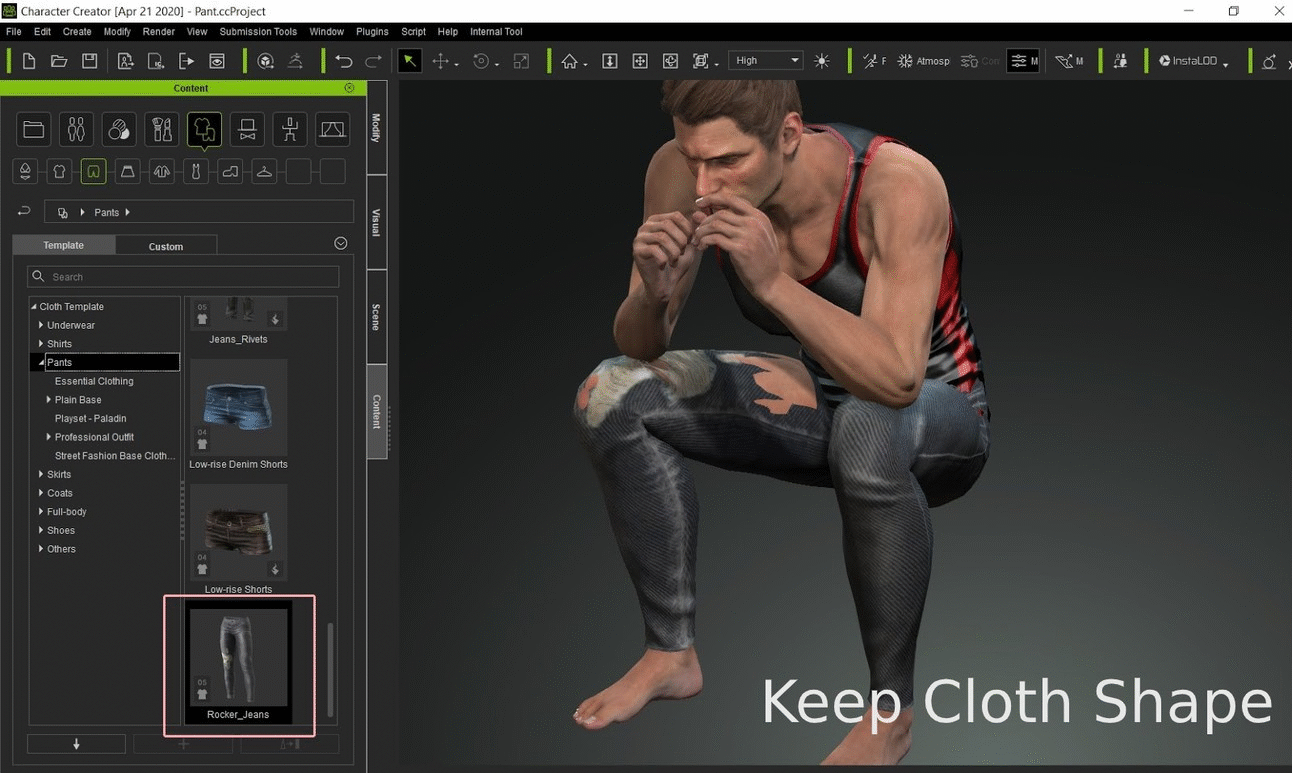
Task: Click the Skirt clothing type icon
Action: 127,171
